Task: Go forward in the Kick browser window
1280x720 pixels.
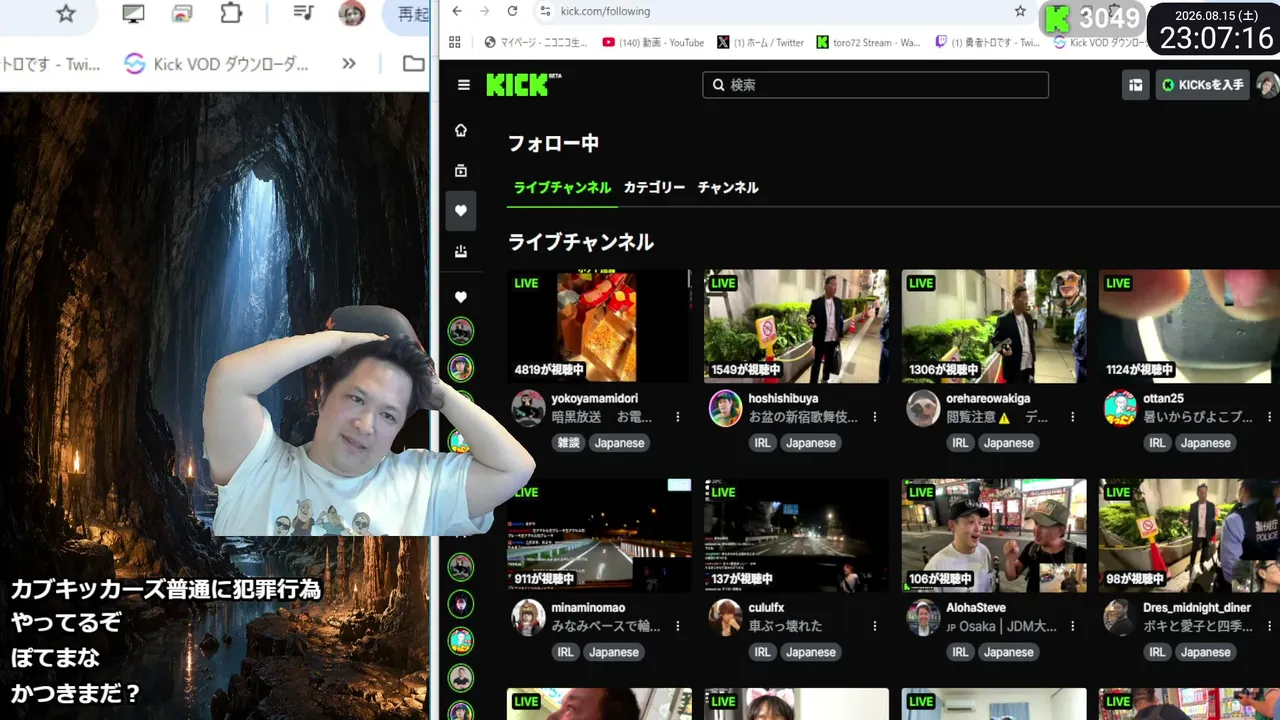Action: click(x=485, y=11)
